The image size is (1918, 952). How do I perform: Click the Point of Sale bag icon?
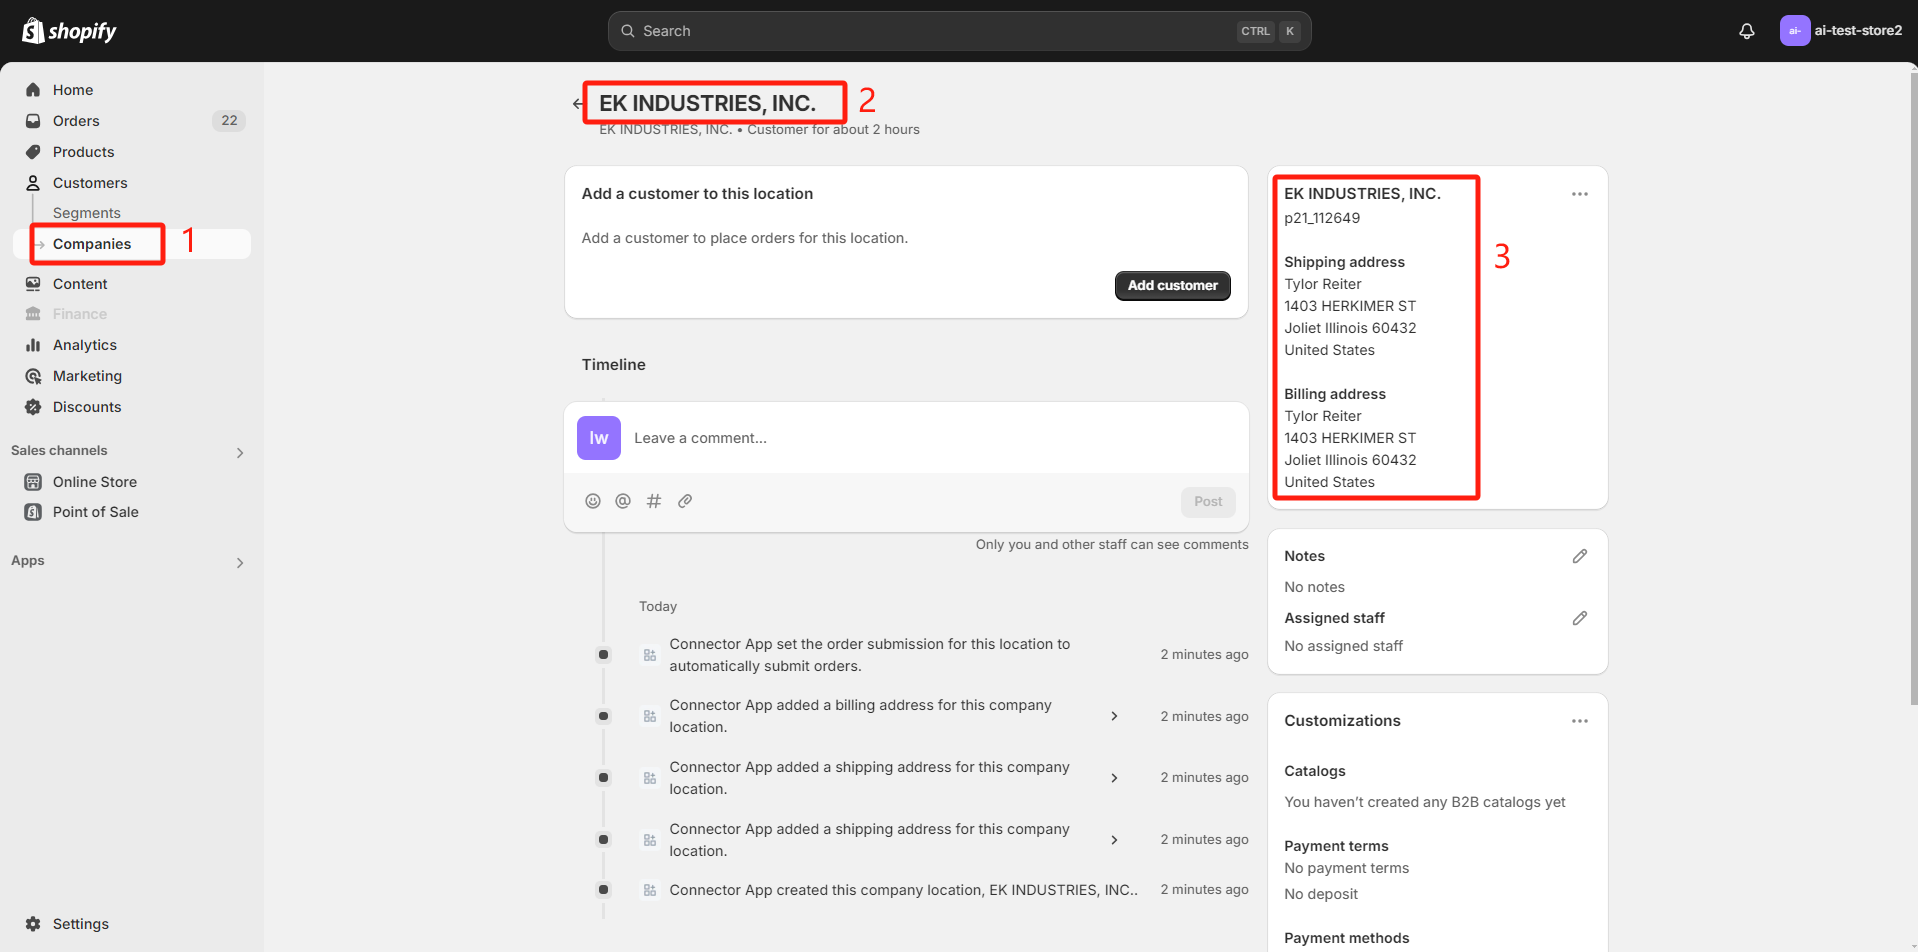point(33,512)
